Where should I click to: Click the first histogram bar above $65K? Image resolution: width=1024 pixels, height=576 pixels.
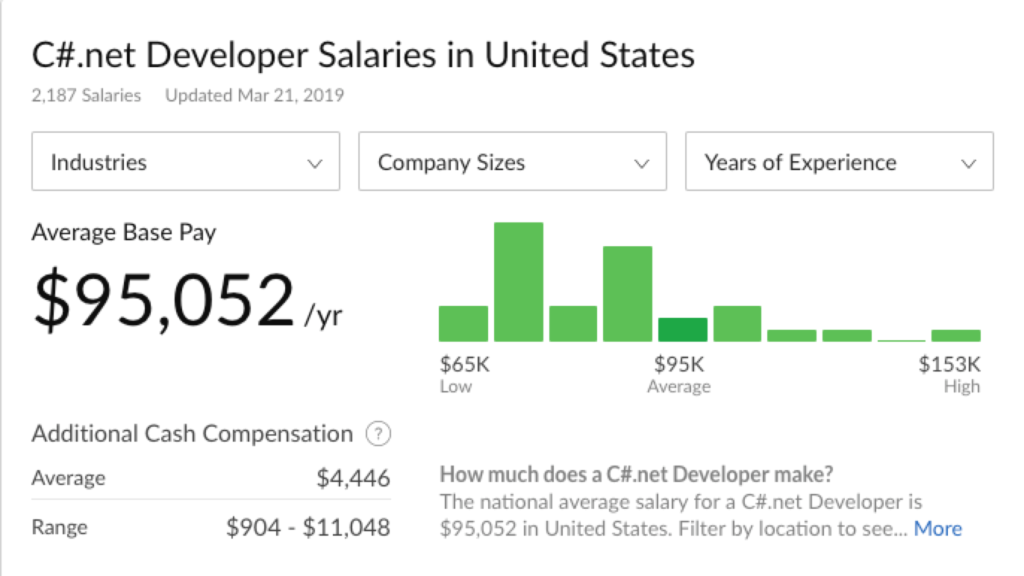[x=463, y=324]
